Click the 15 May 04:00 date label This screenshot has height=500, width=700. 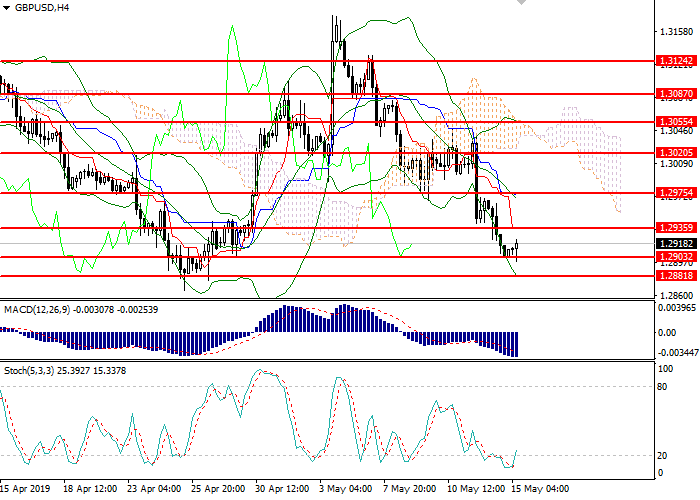[540, 490]
